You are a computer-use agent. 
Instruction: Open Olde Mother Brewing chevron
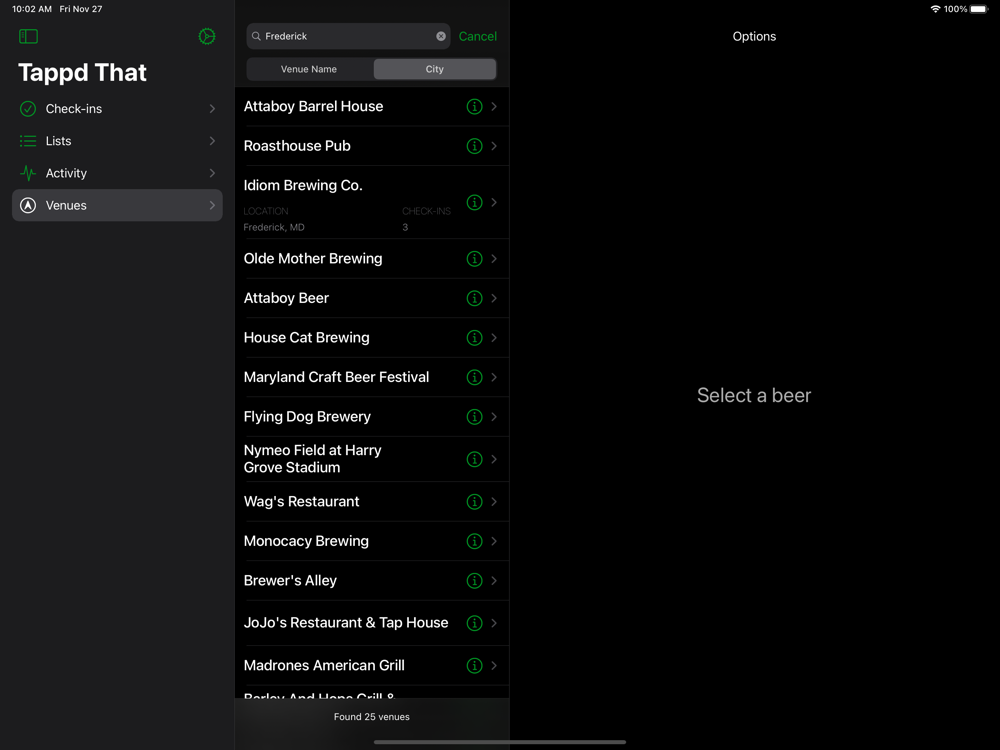pos(494,258)
